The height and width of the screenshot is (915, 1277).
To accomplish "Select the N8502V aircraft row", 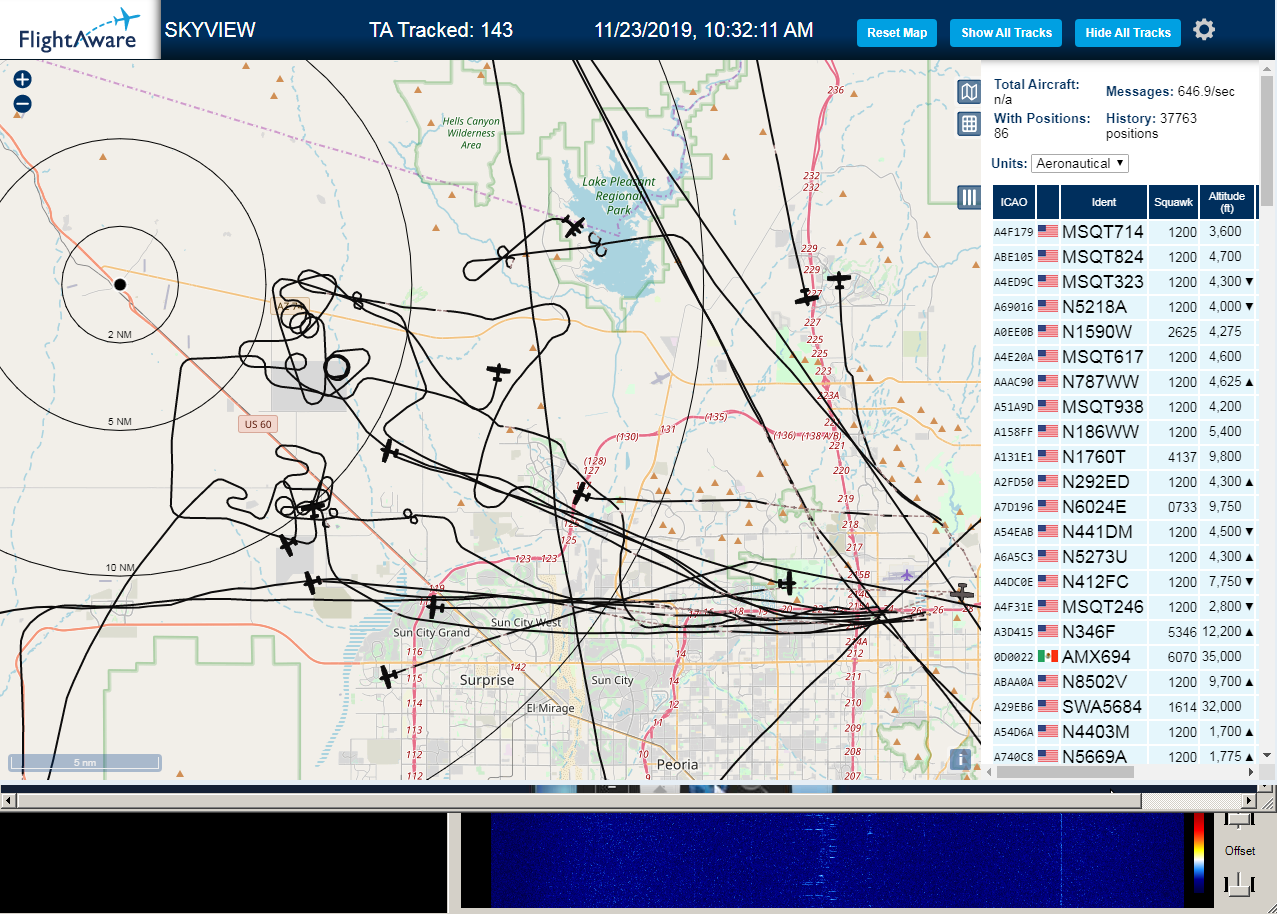I will click(x=1124, y=682).
